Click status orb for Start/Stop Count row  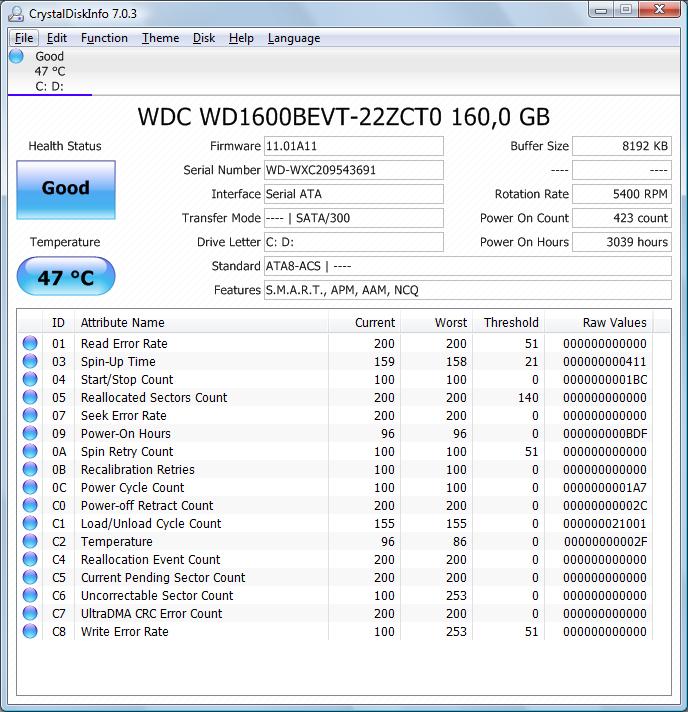pyautogui.click(x=30, y=379)
